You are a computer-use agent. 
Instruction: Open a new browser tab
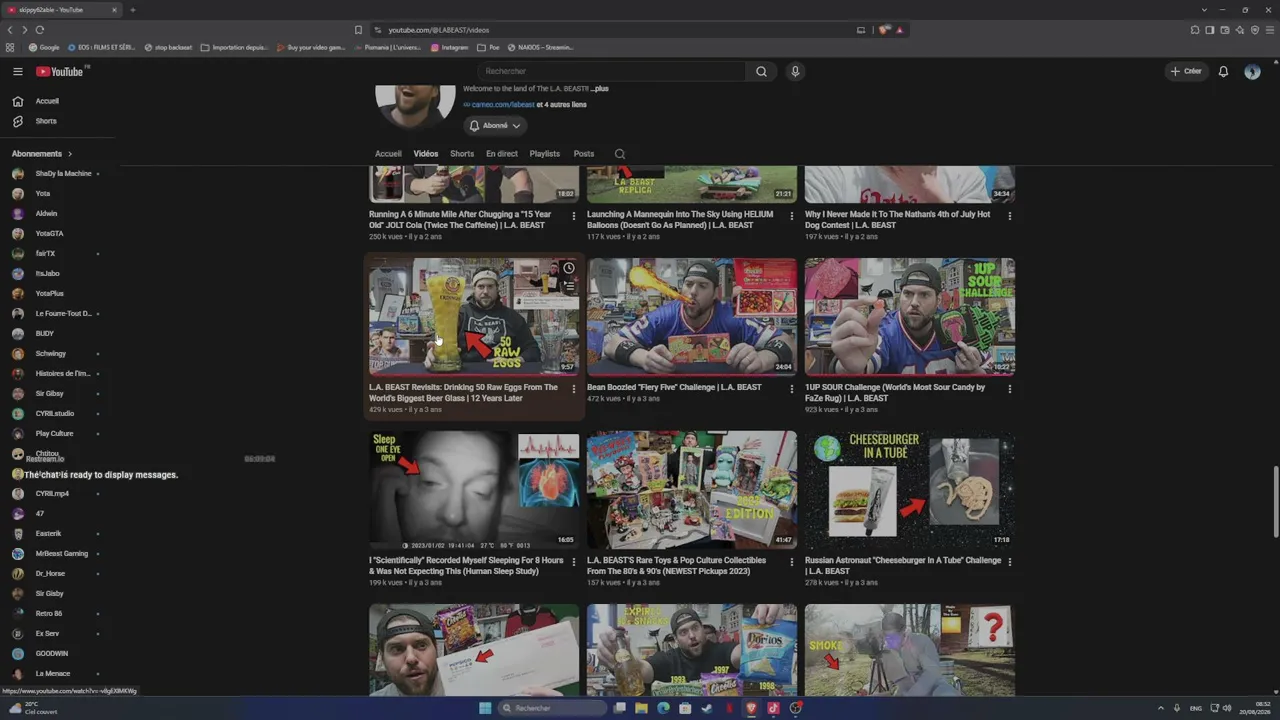pos(132,10)
